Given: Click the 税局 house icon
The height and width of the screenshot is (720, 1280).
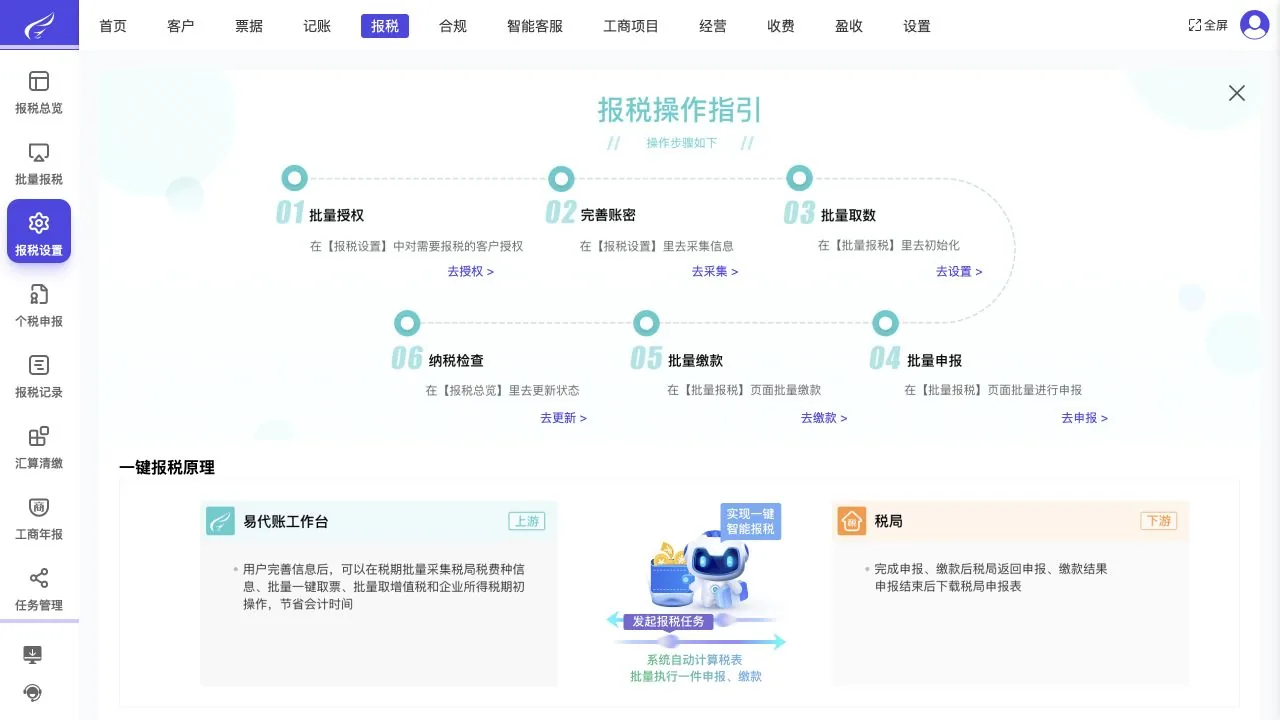Looking at the screenshot, I should (852, 521).
